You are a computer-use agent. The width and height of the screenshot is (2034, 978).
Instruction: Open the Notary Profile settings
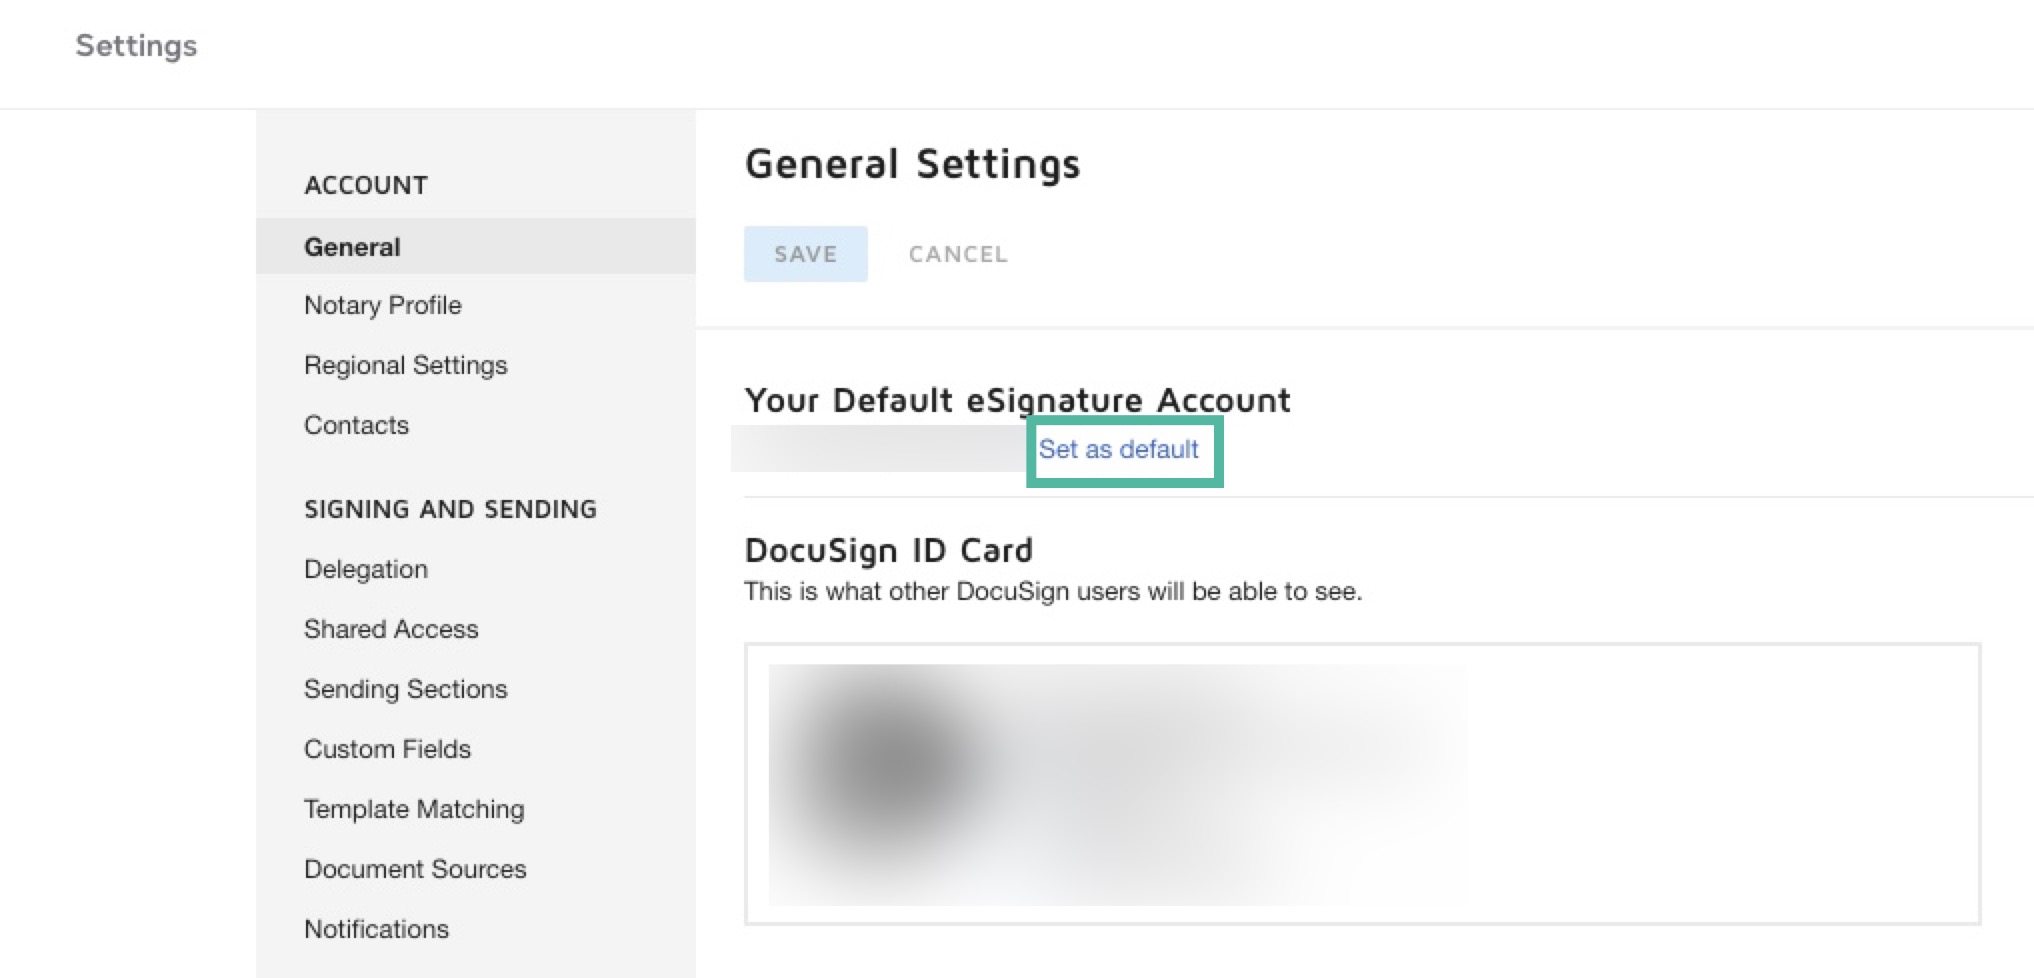(x=382, y=305)
